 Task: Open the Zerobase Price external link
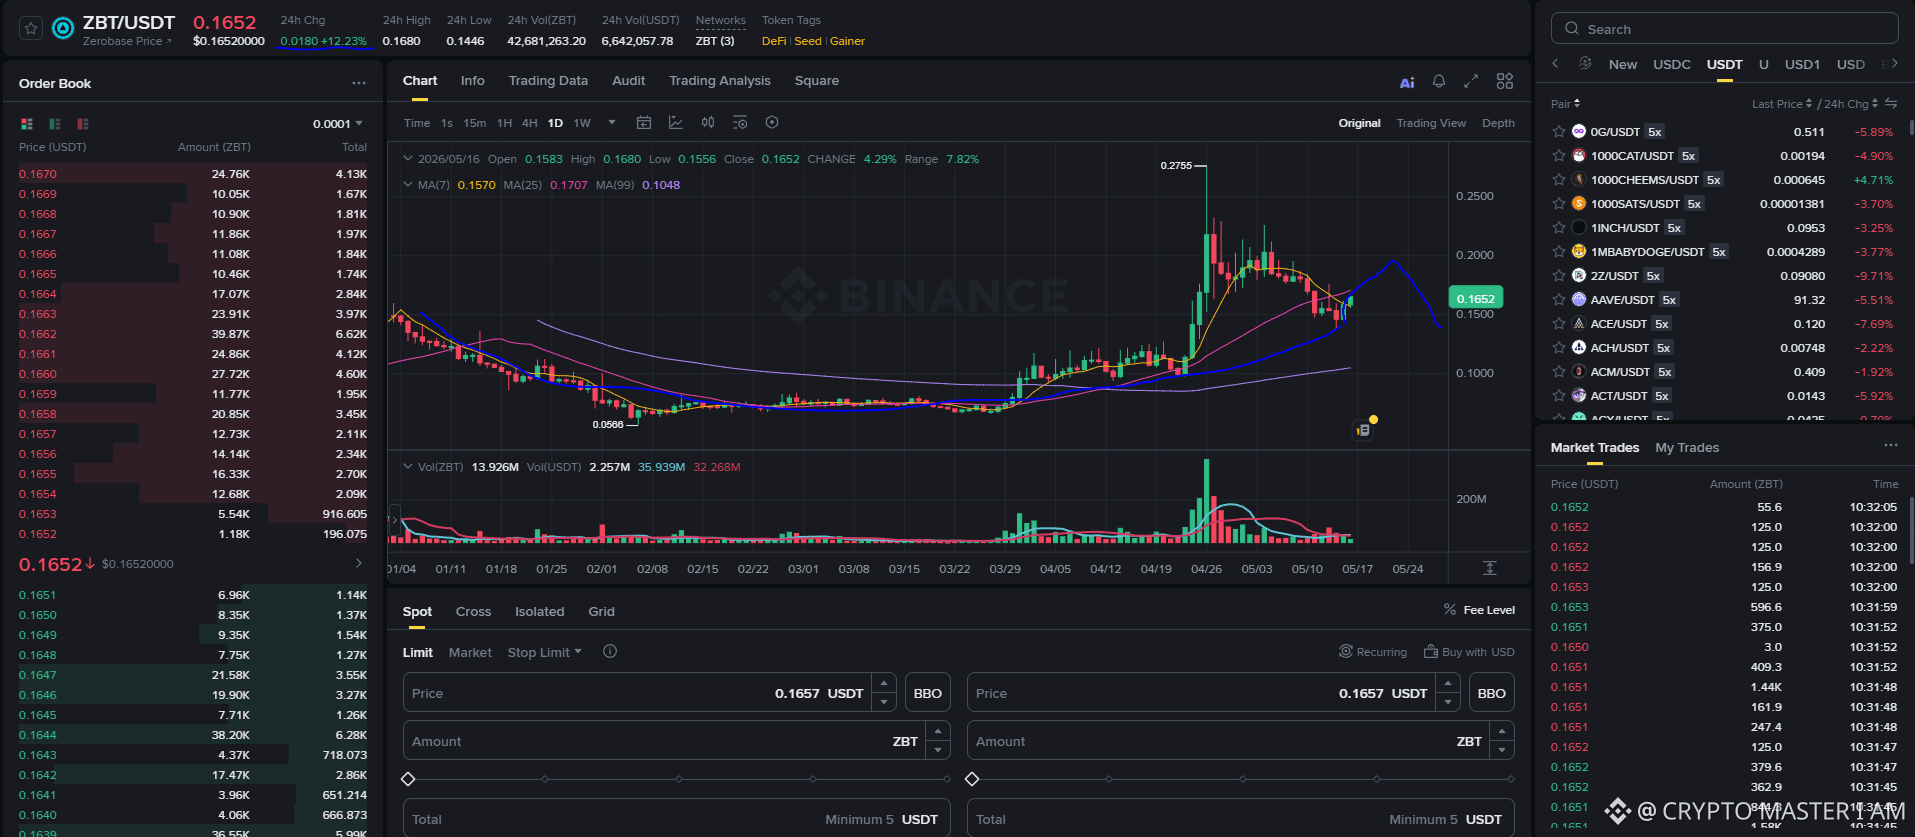pos(127,41)
